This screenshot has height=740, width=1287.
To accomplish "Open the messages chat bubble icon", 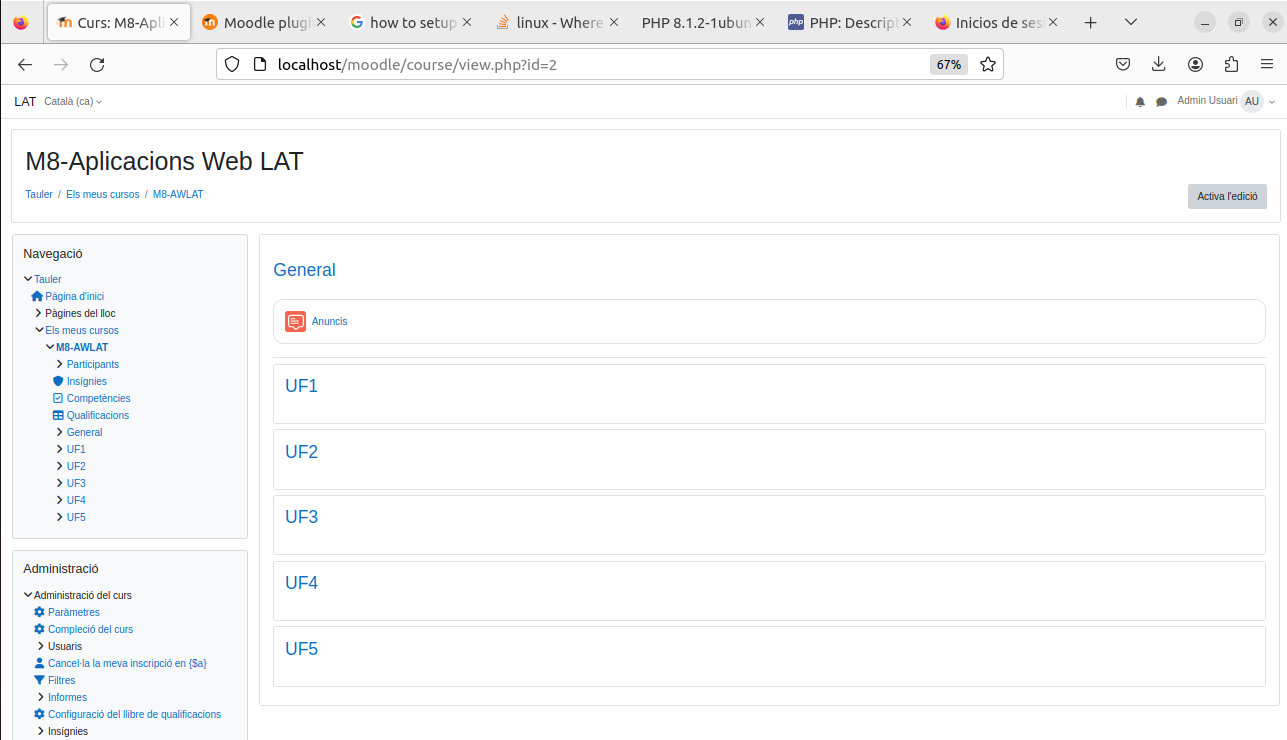I will click(1161, 102).
